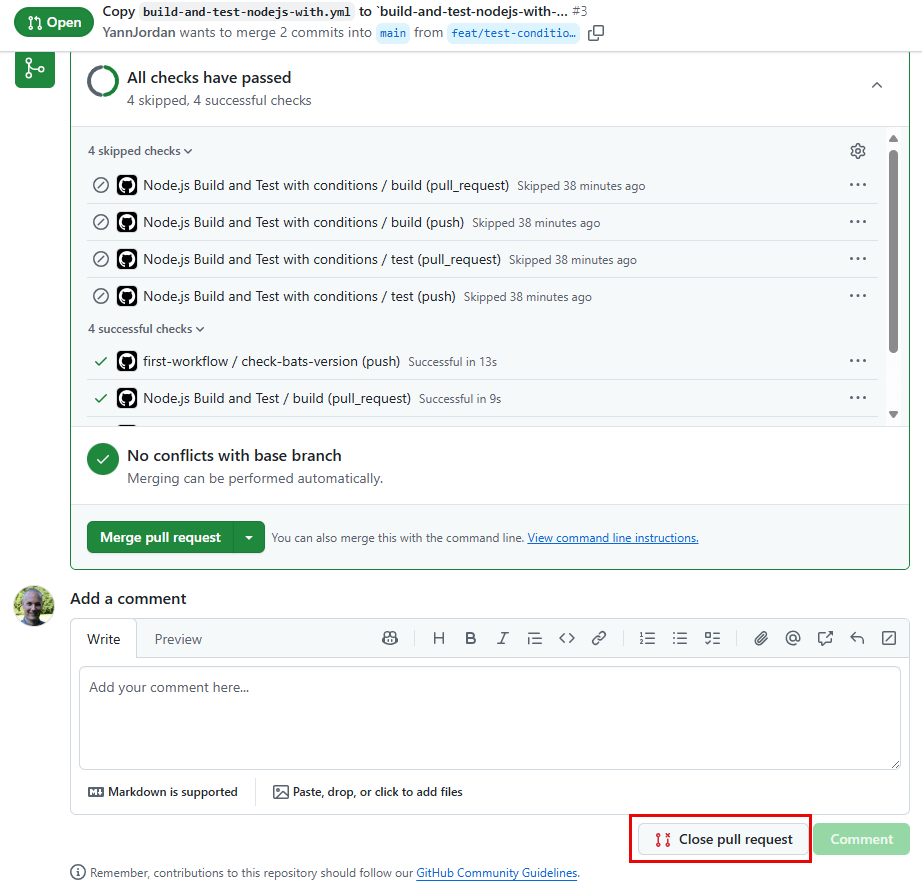Add a quote block to the comment
Image resolution: width=922 pixels, height=888 pixels.
534,638
